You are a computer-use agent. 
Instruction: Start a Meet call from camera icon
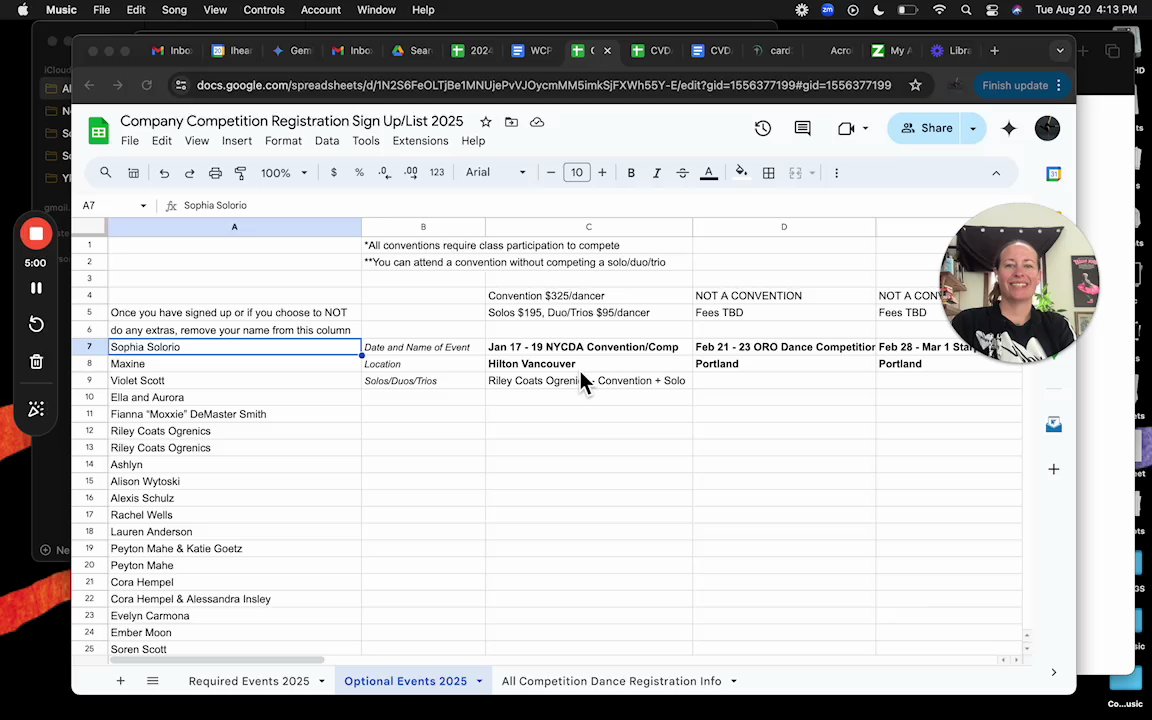846,128
